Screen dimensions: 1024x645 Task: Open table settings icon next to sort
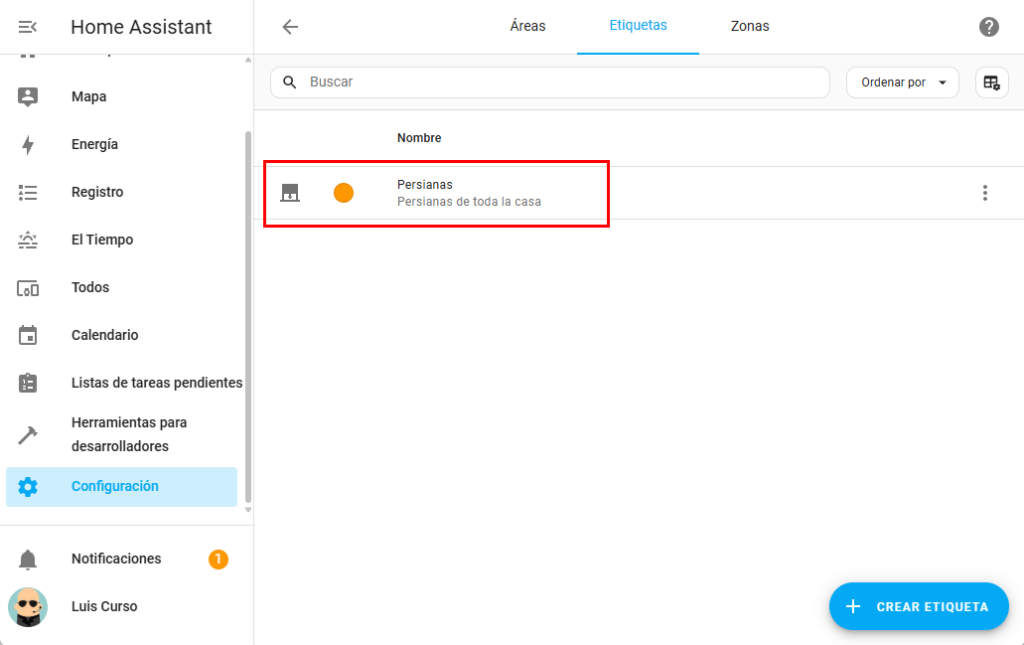[x=991, y=83]
